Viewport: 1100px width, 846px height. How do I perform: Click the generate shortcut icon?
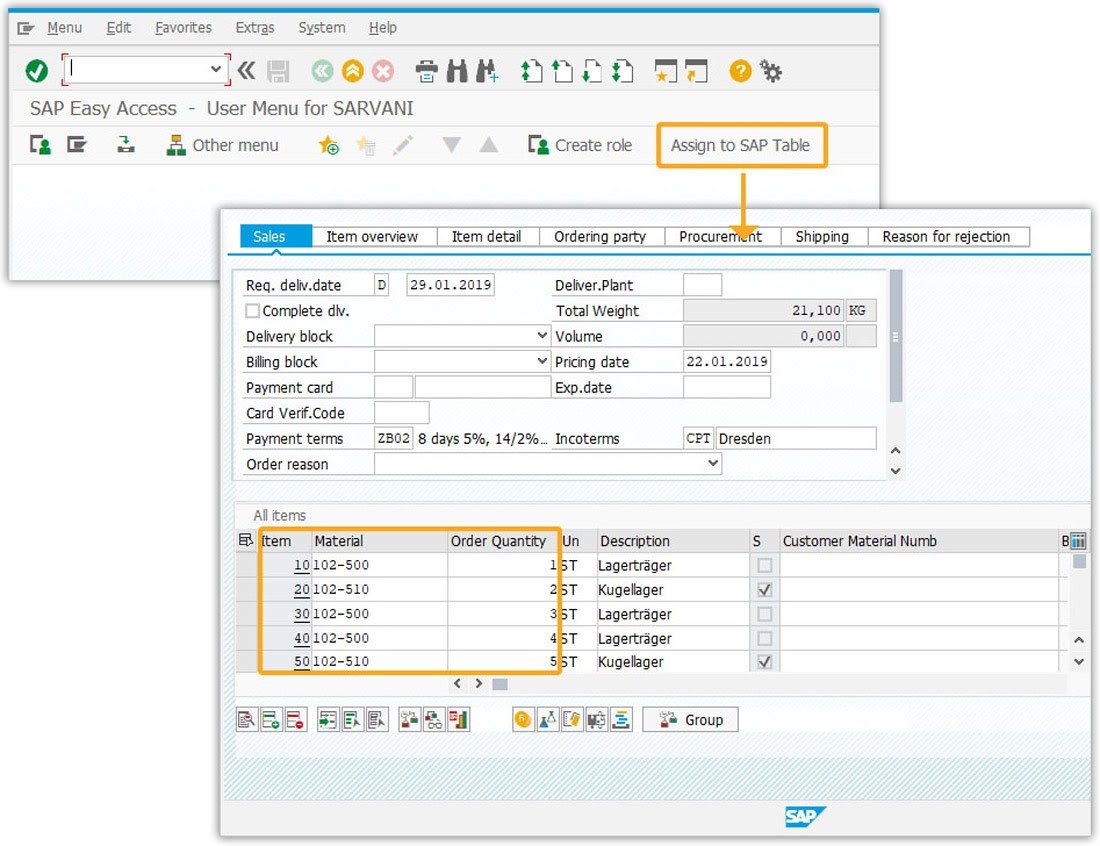point(696,71)
